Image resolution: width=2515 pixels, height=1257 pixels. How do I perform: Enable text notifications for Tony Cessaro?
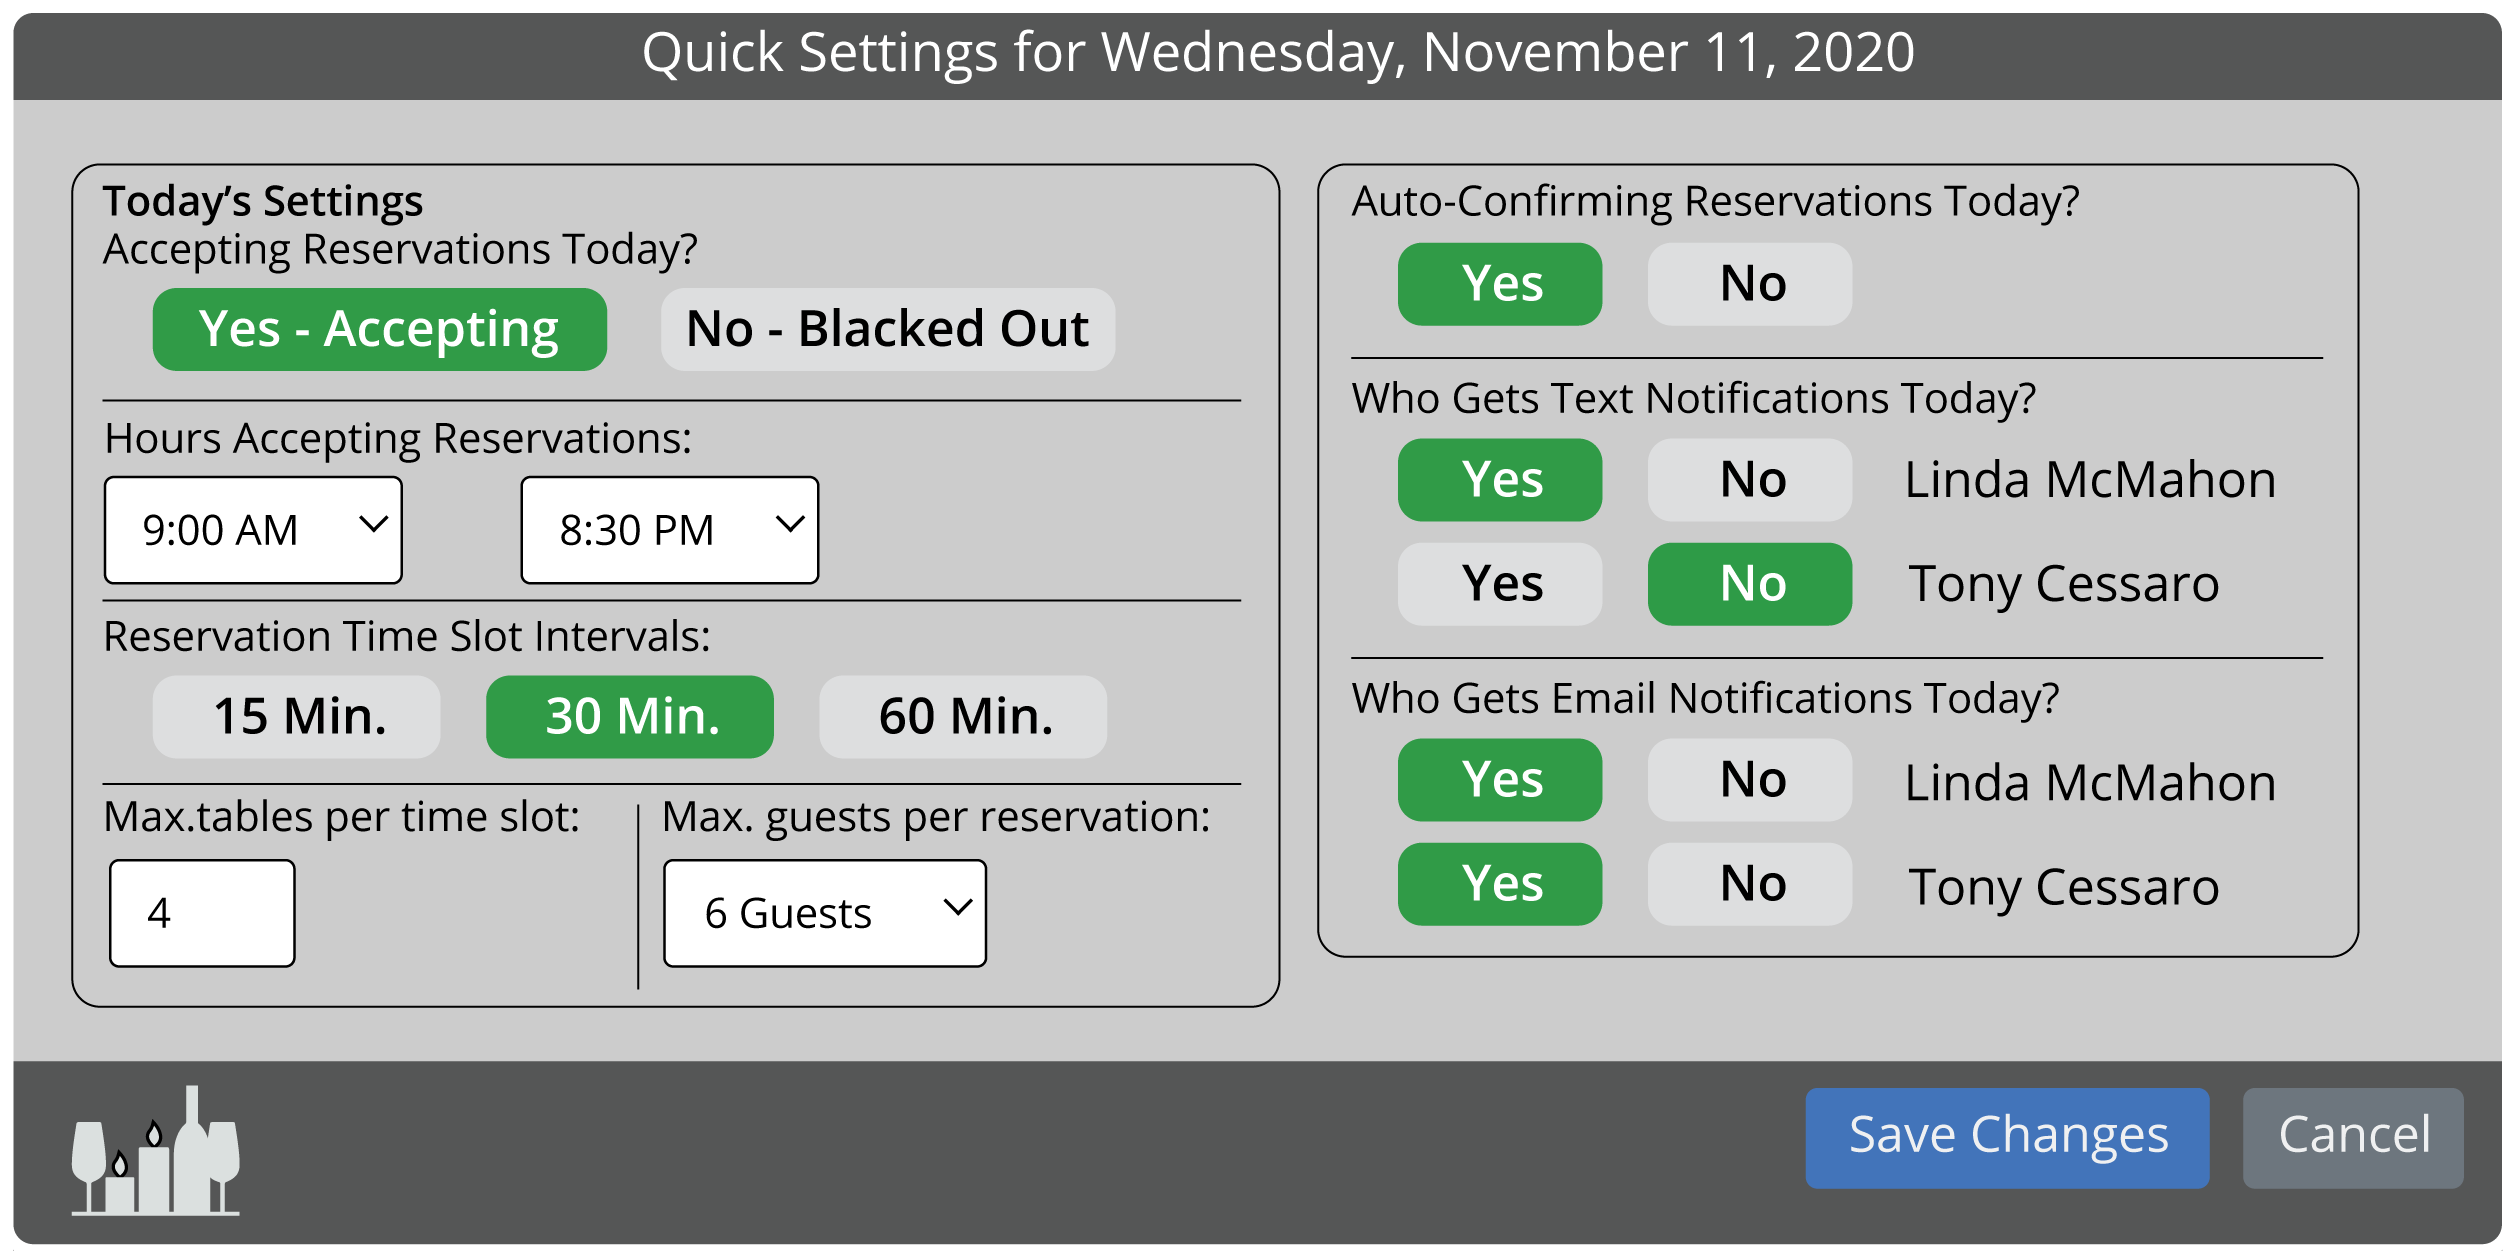point(1499,584)
